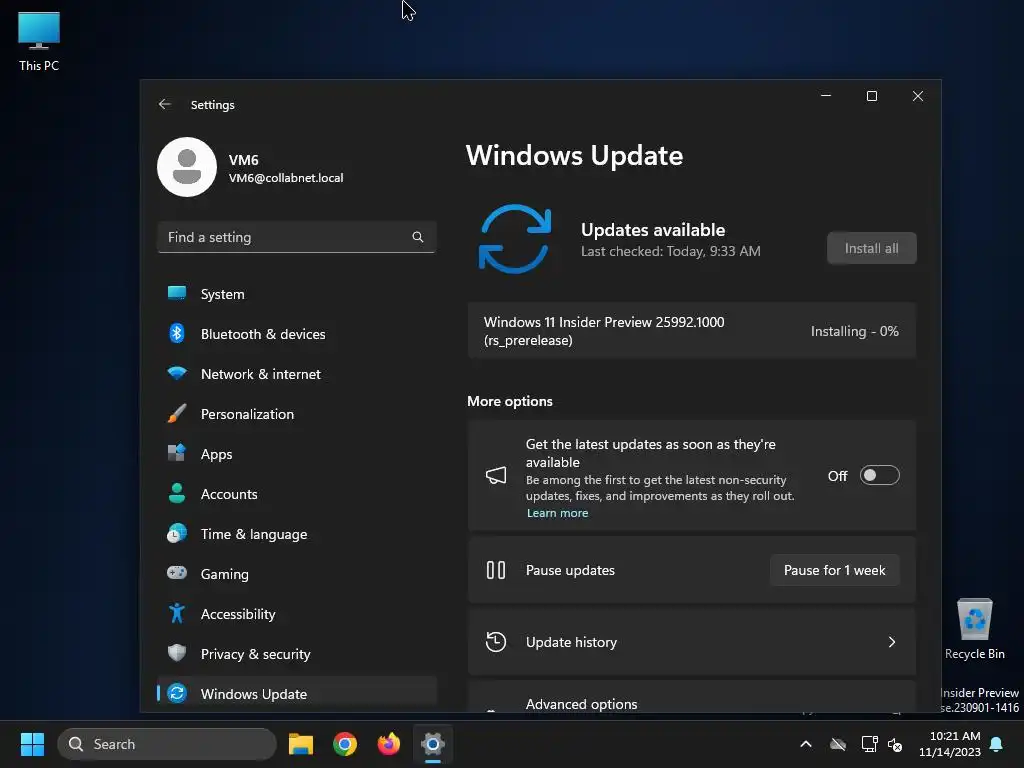
Task: Click the Installing - 0% status text
Action: pyautogui.click(x=854, y=331)
